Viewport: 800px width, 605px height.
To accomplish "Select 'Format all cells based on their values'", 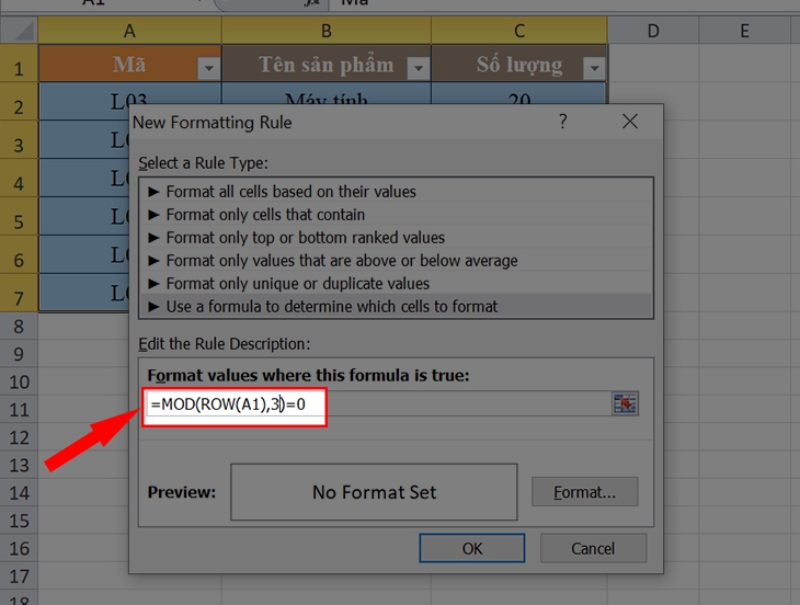I will (x=290, y=191).
